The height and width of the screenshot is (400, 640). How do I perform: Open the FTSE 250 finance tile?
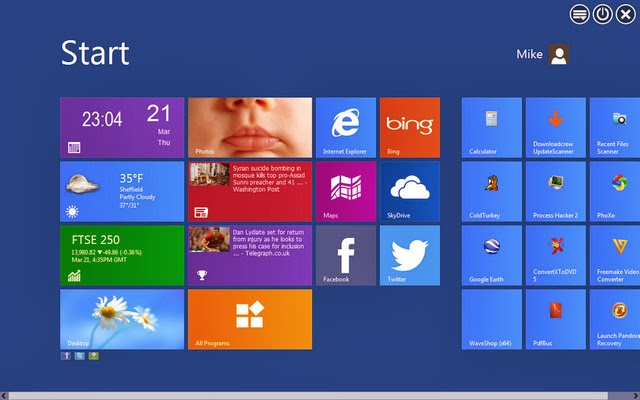[122, 256]
